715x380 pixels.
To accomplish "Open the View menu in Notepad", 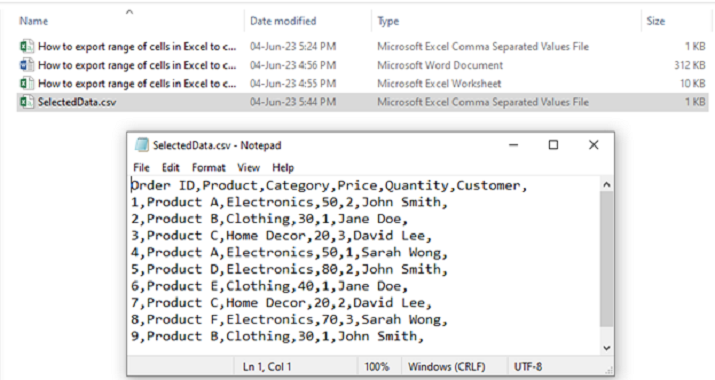I will click(249, 167).
